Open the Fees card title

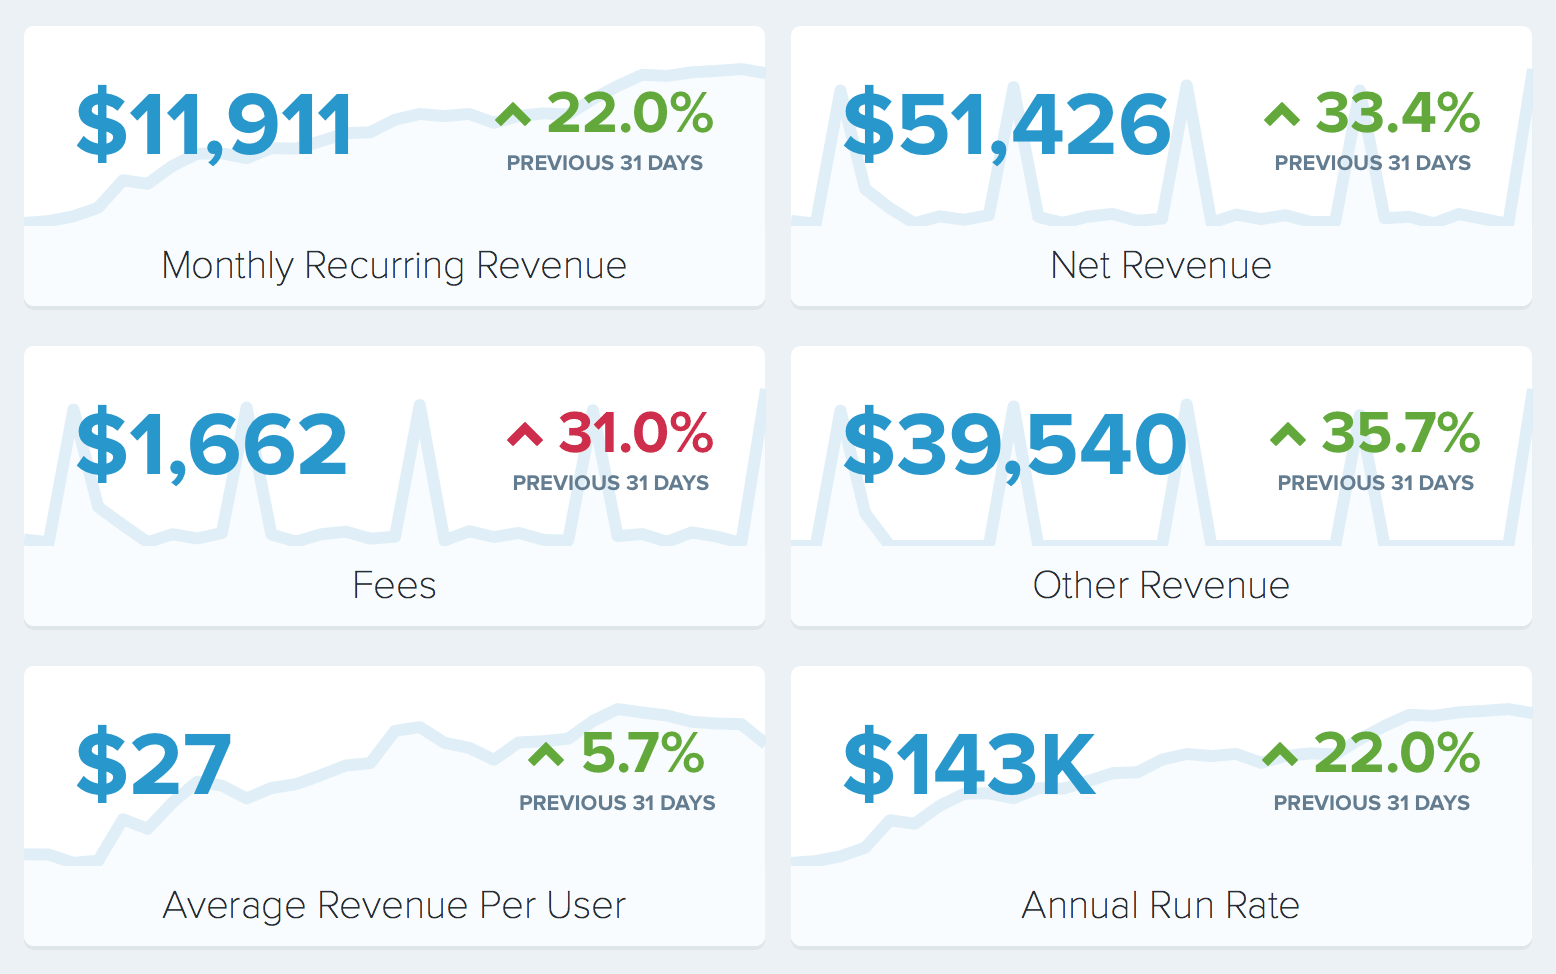coord(394,585)
